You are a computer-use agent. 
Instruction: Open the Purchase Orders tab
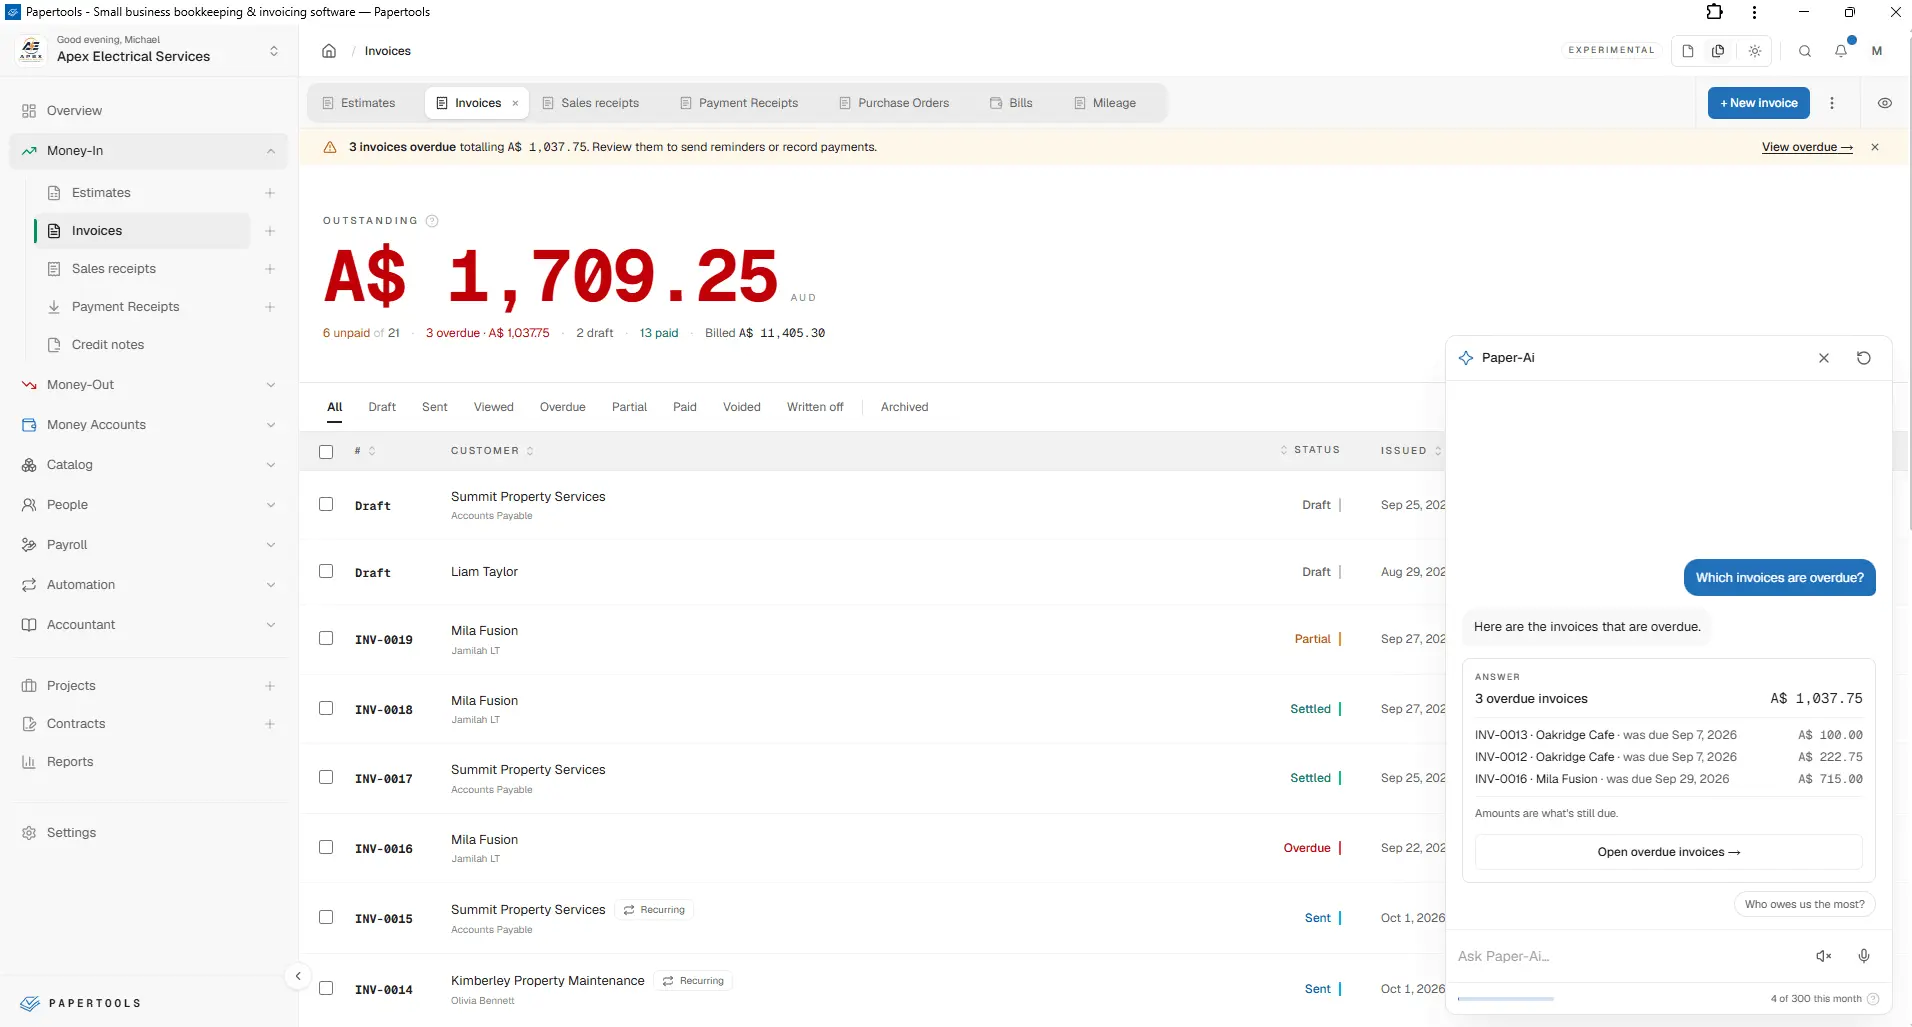coord(894,103)
